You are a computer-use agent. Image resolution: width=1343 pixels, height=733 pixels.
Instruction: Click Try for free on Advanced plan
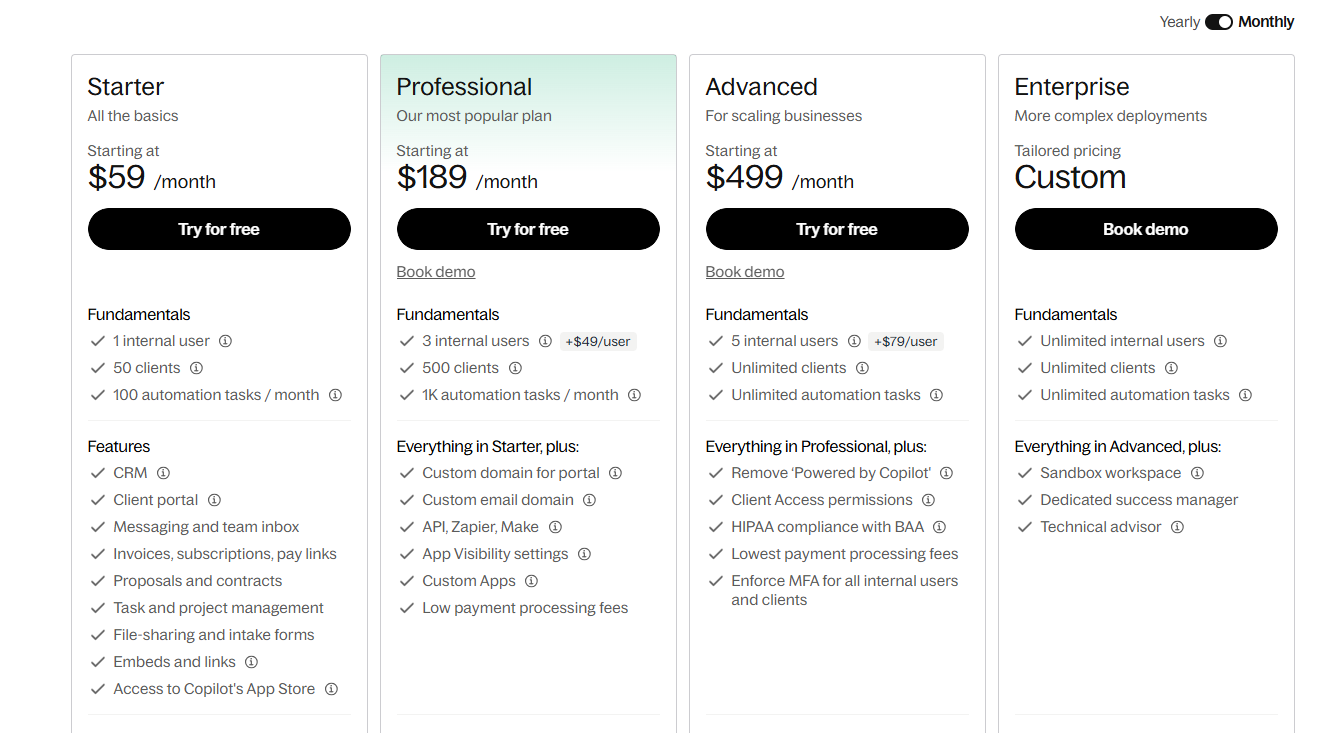click(x=837, y=229)
